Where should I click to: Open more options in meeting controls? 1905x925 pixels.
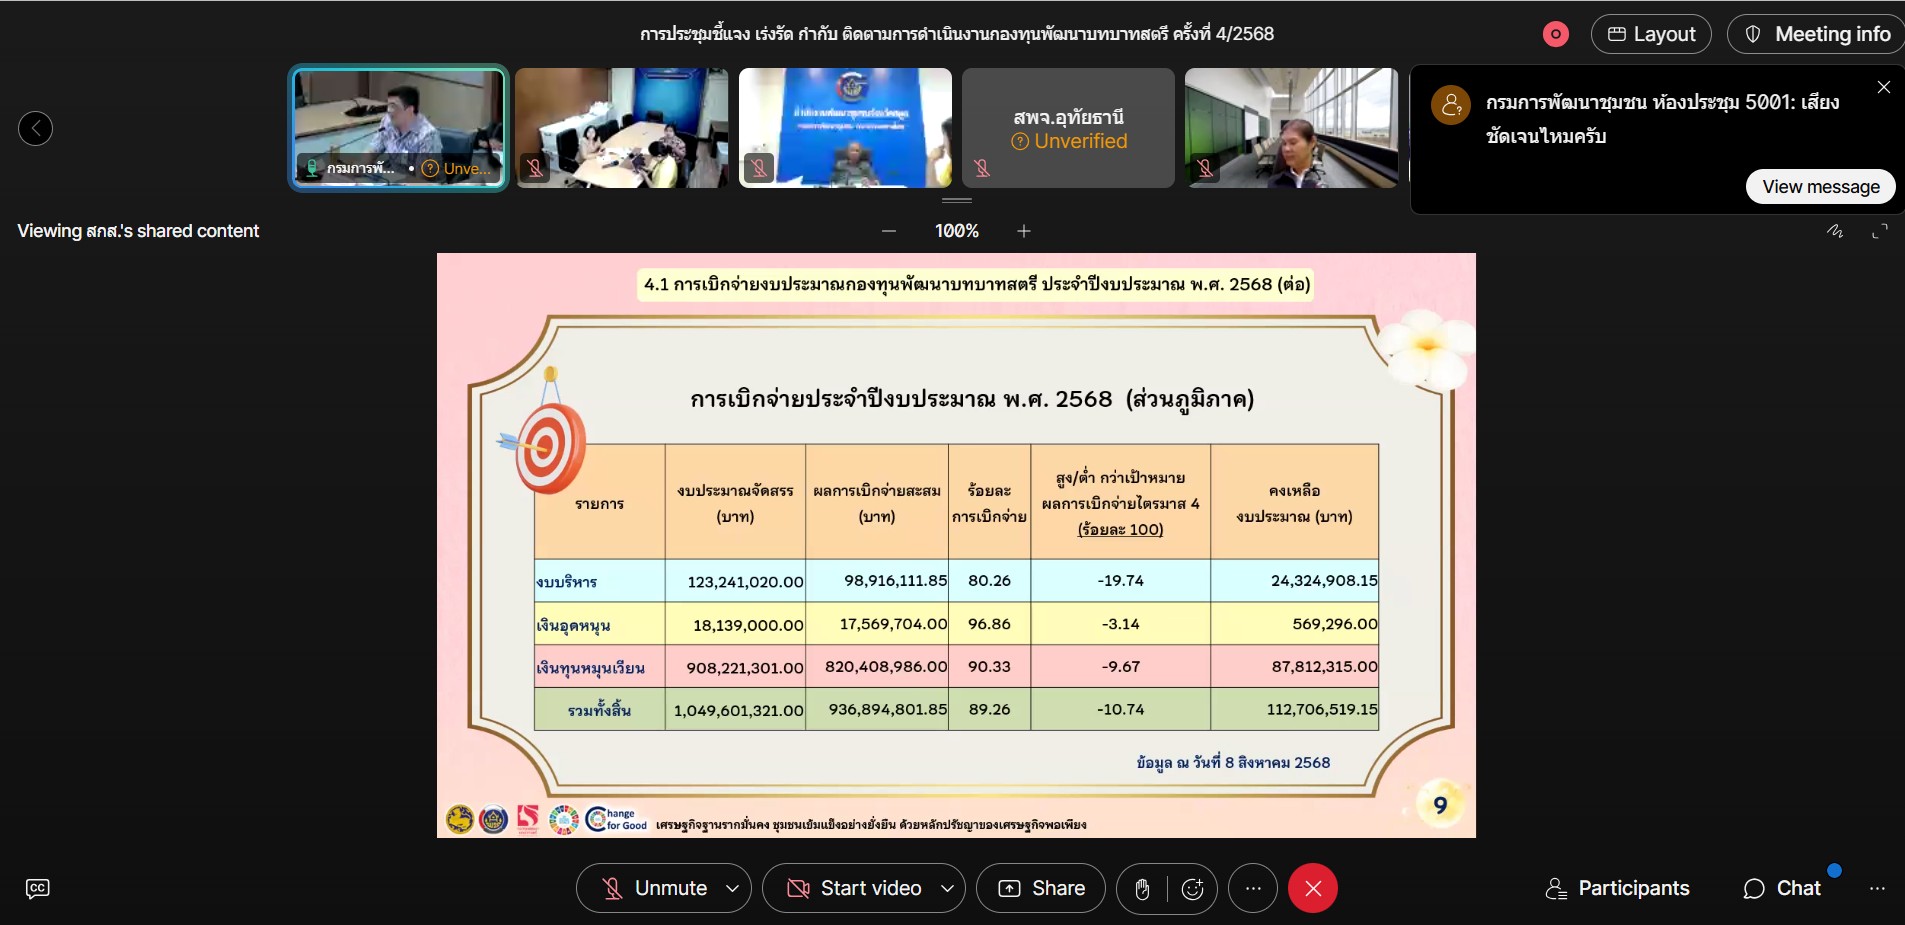[x=1253, y=888]
